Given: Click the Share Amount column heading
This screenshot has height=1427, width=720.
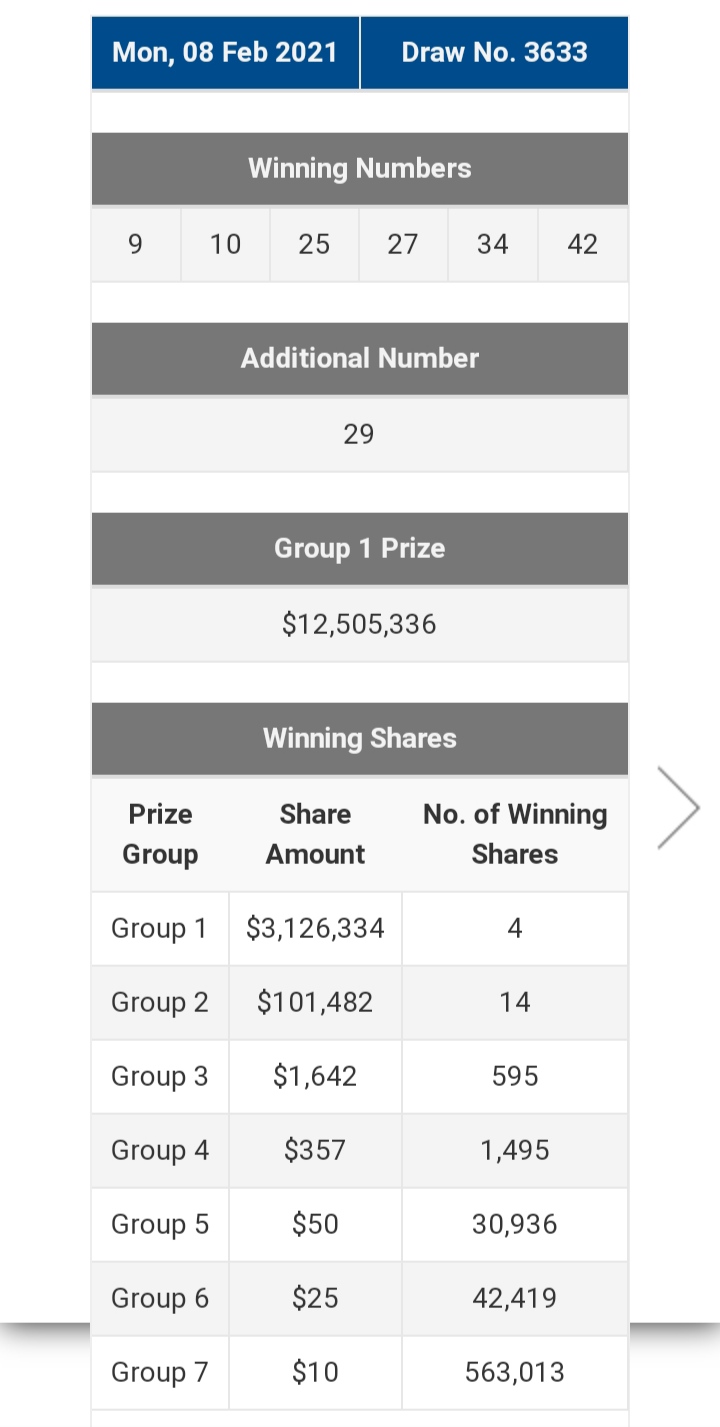Looking at the screenshot, I should tap(315, 834).
